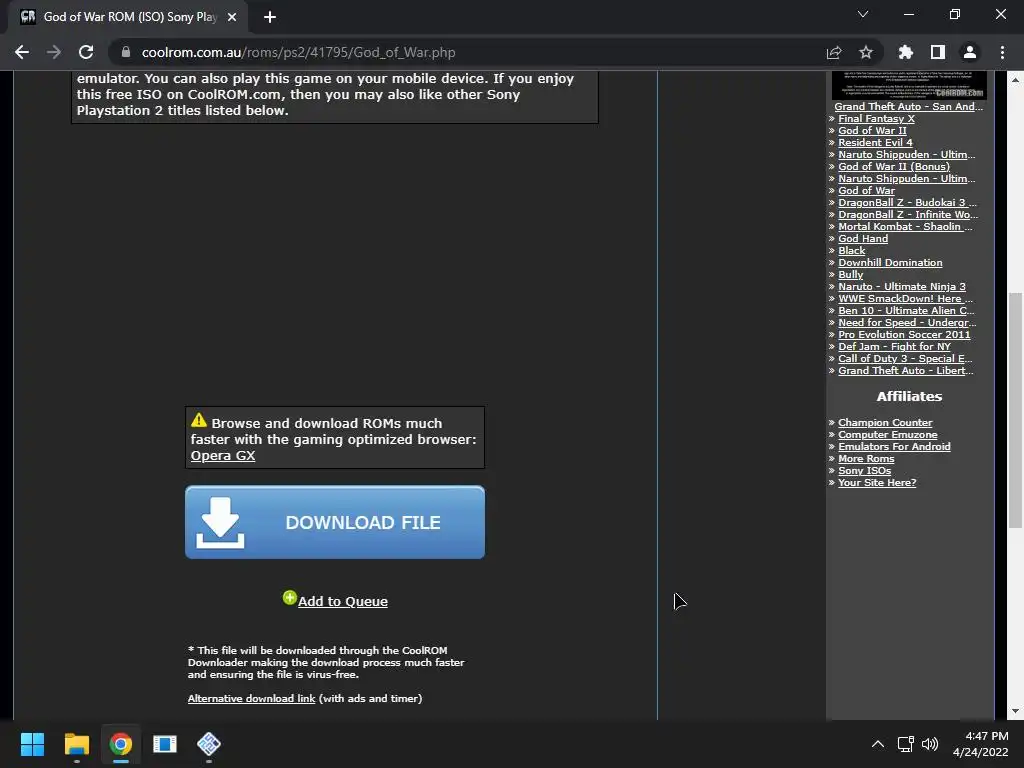Open the volume speaker tray icon

click(930, 744)
